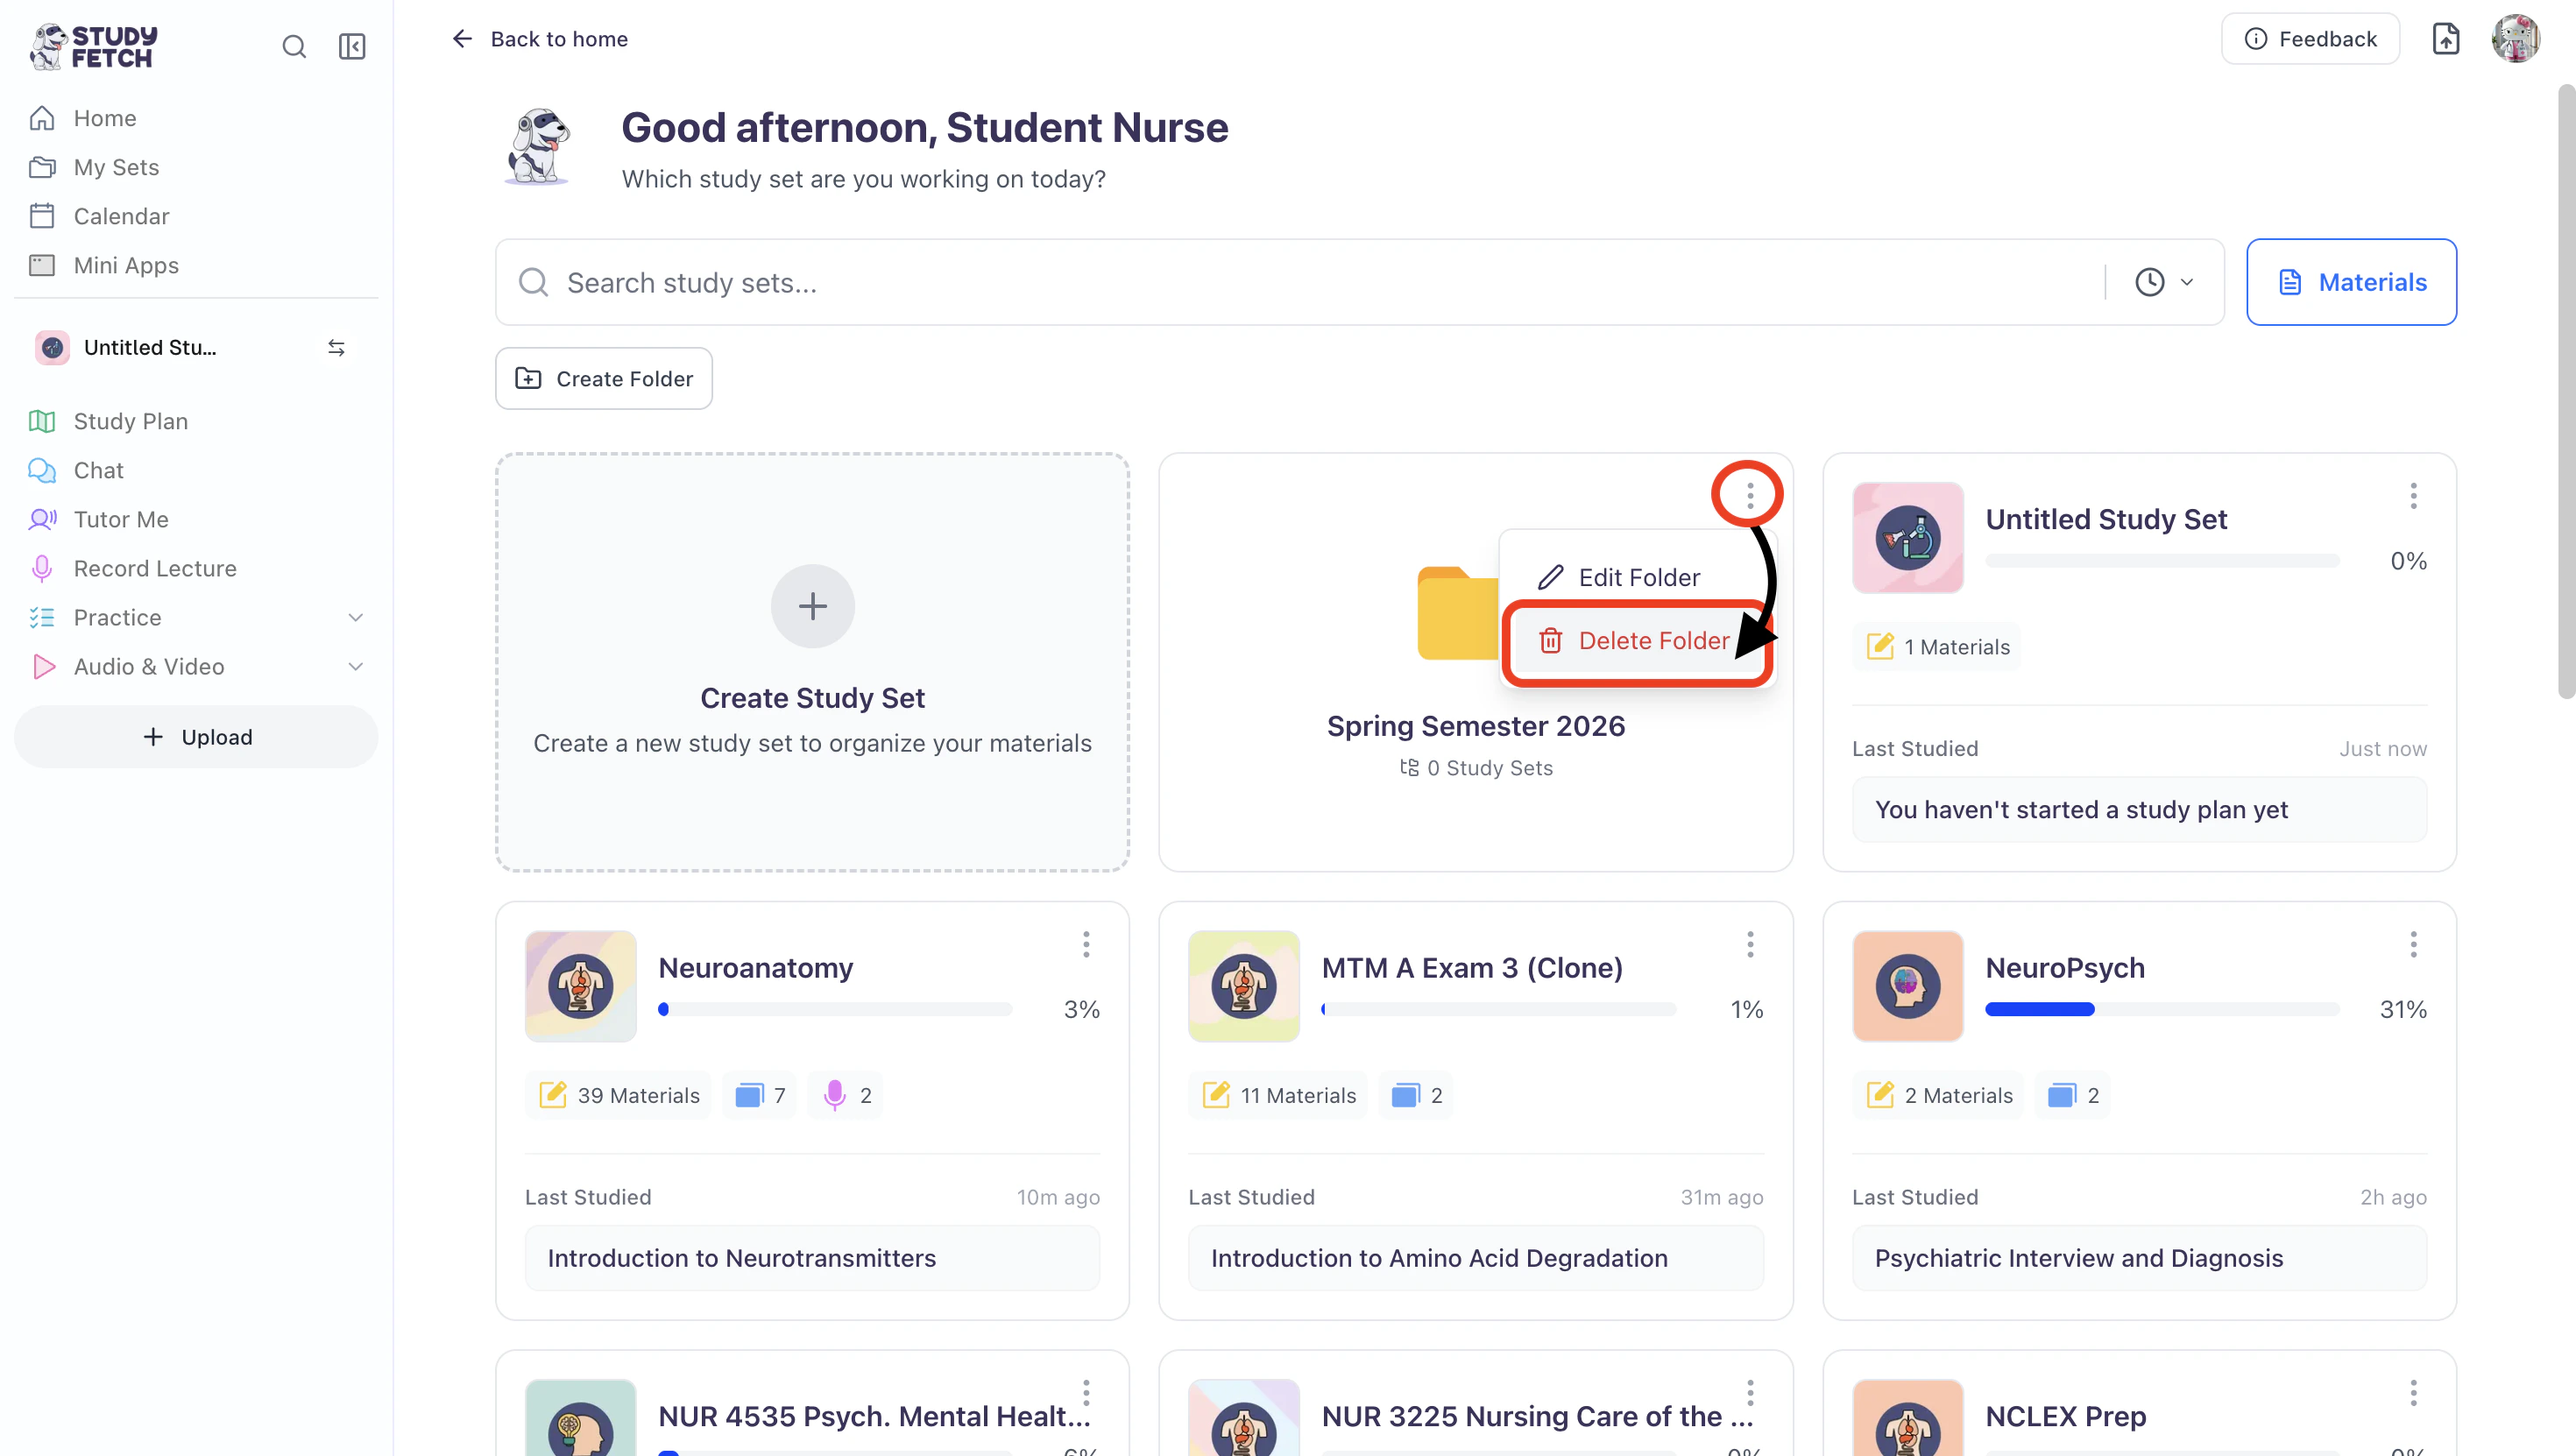Open the NeuroPsych set thumbnail
The width and height of the screenshot is (2576, 1456).
(1908, 987)
